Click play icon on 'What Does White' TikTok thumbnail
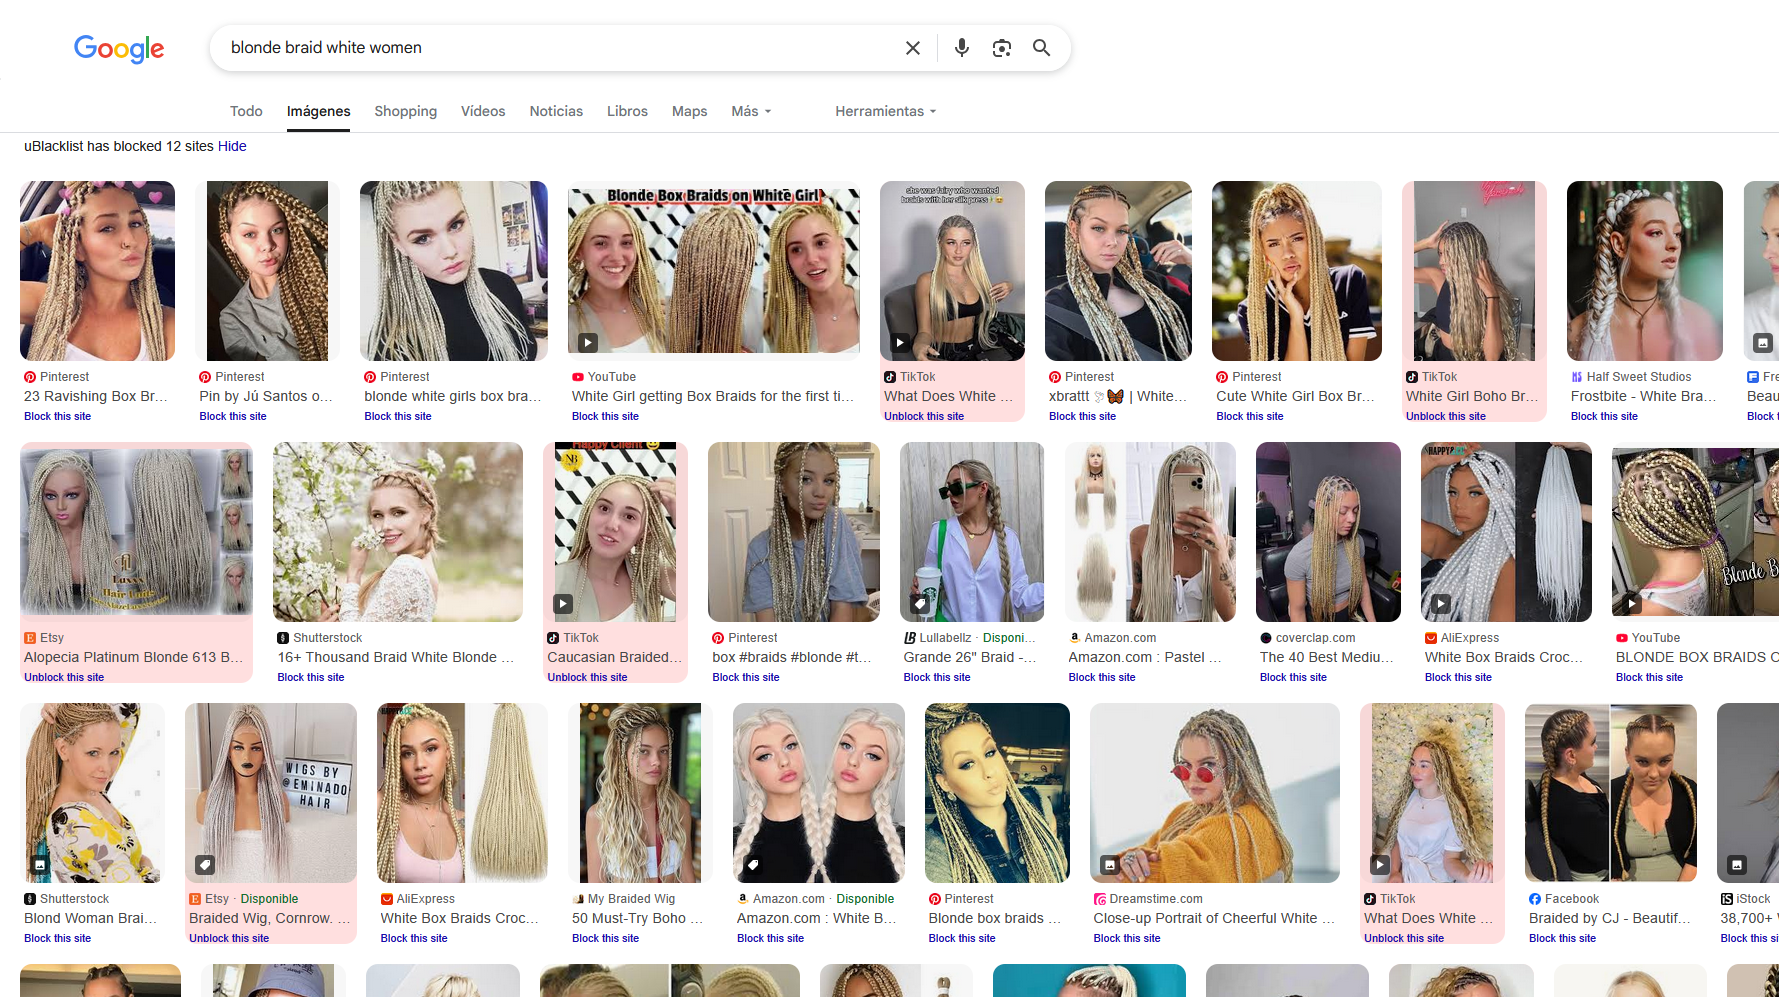 click(900, 342)
